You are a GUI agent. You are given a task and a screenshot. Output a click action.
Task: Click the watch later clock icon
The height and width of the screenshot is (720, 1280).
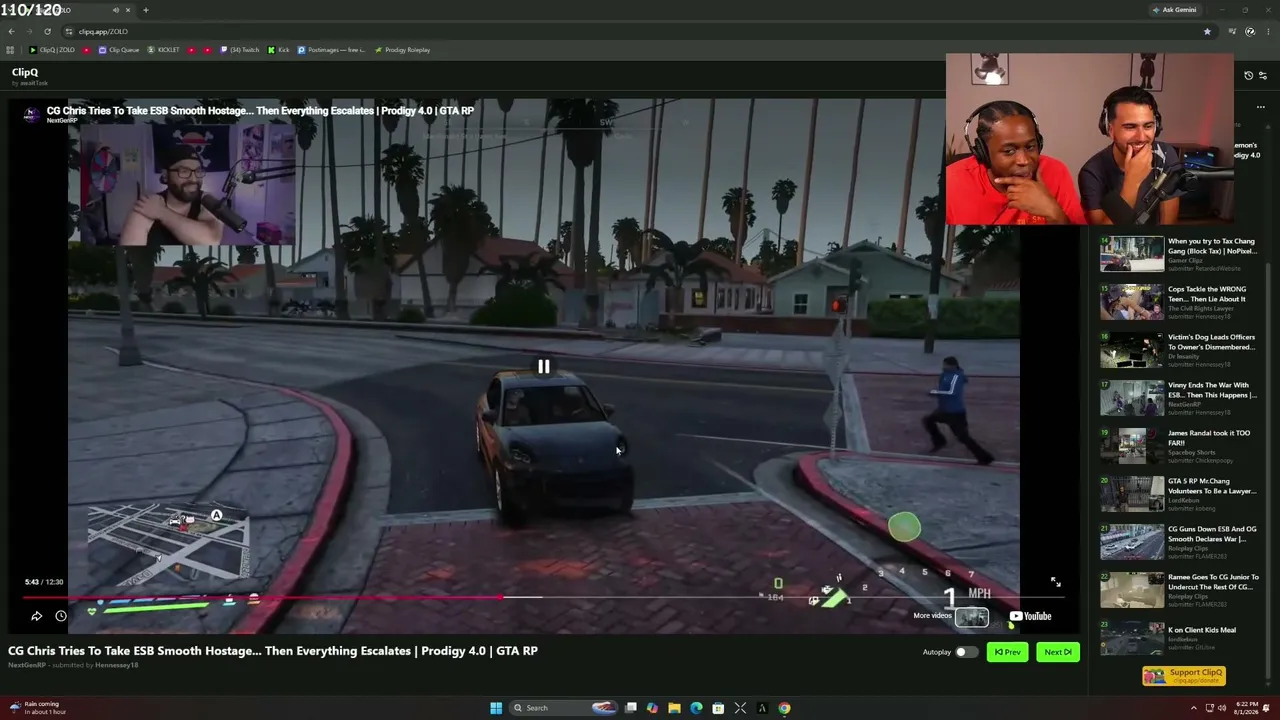(x=61, y=616)
